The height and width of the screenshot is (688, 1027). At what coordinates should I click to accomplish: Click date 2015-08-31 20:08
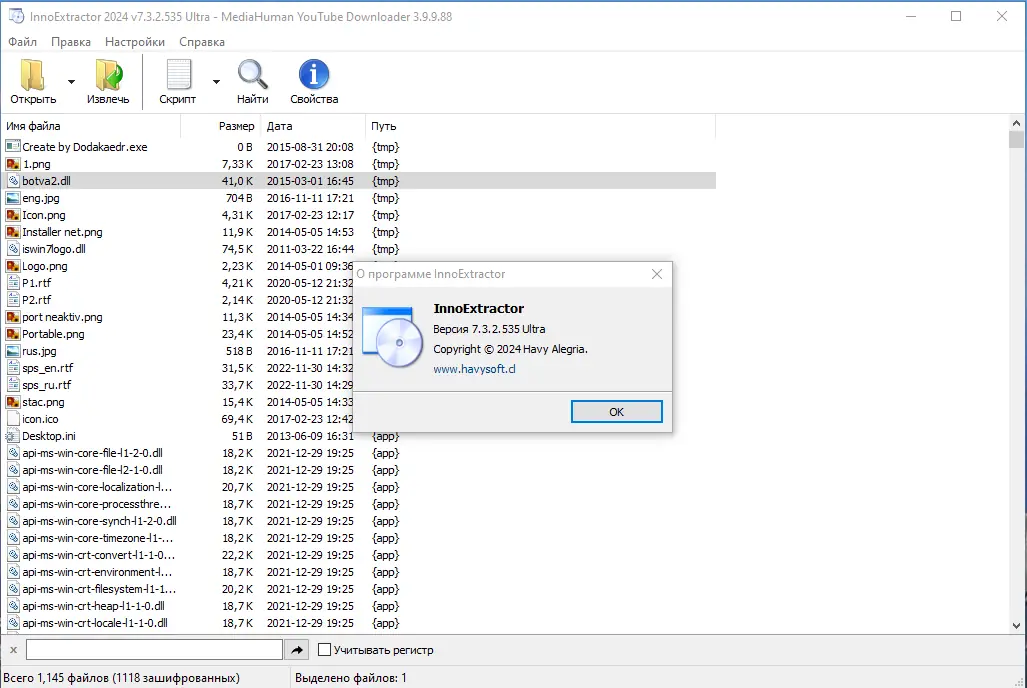310,147
